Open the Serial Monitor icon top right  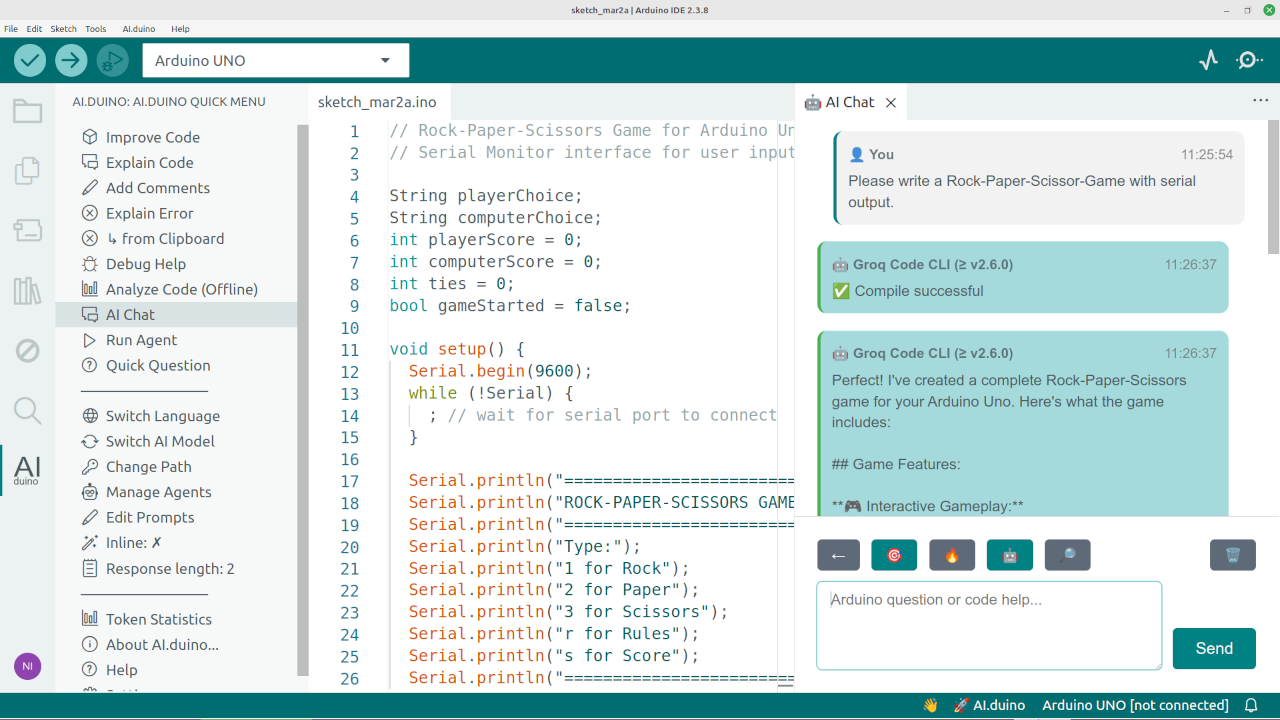tap(1248, 60)
